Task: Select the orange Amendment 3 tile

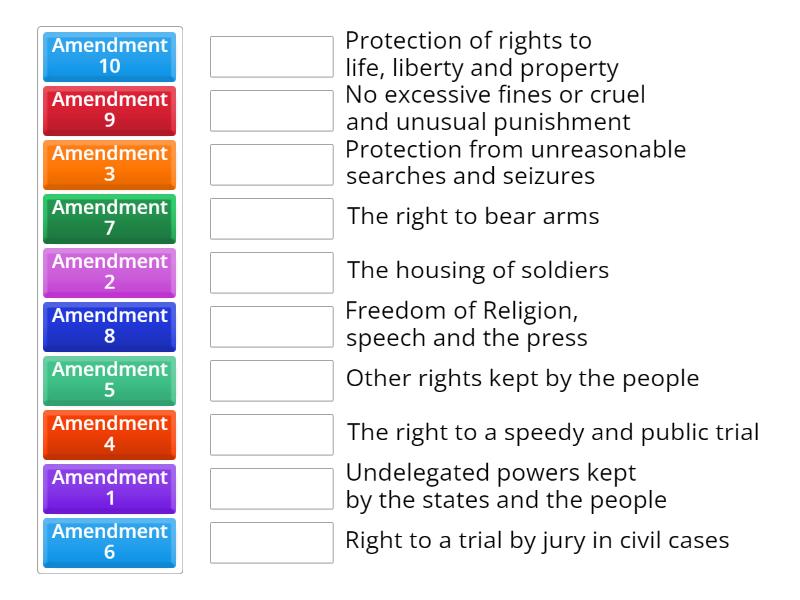Action: (x=109, y=165)
